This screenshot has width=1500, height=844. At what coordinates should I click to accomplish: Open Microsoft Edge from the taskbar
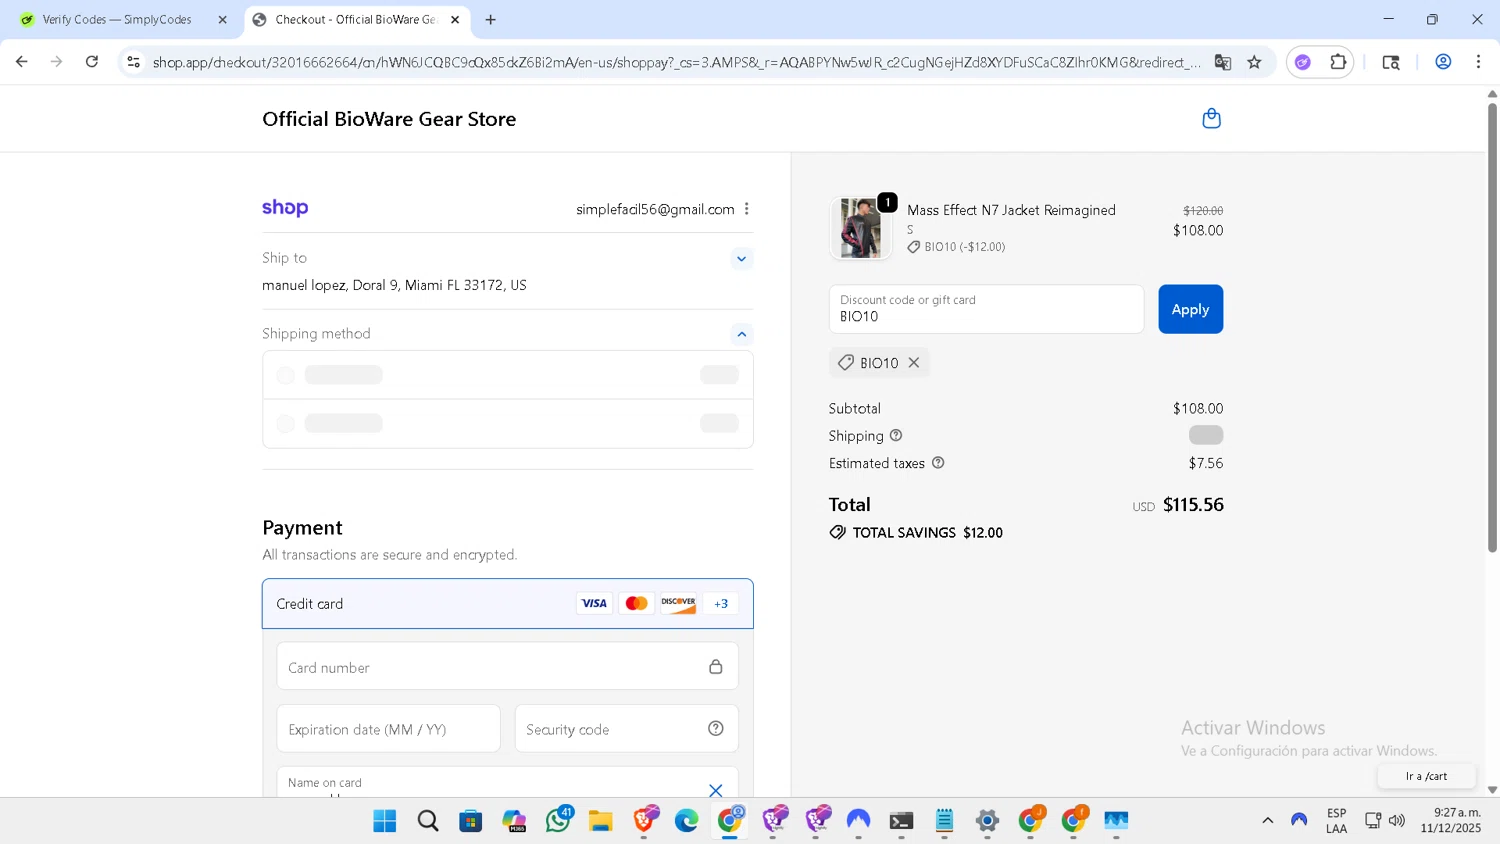click(686, 821)
